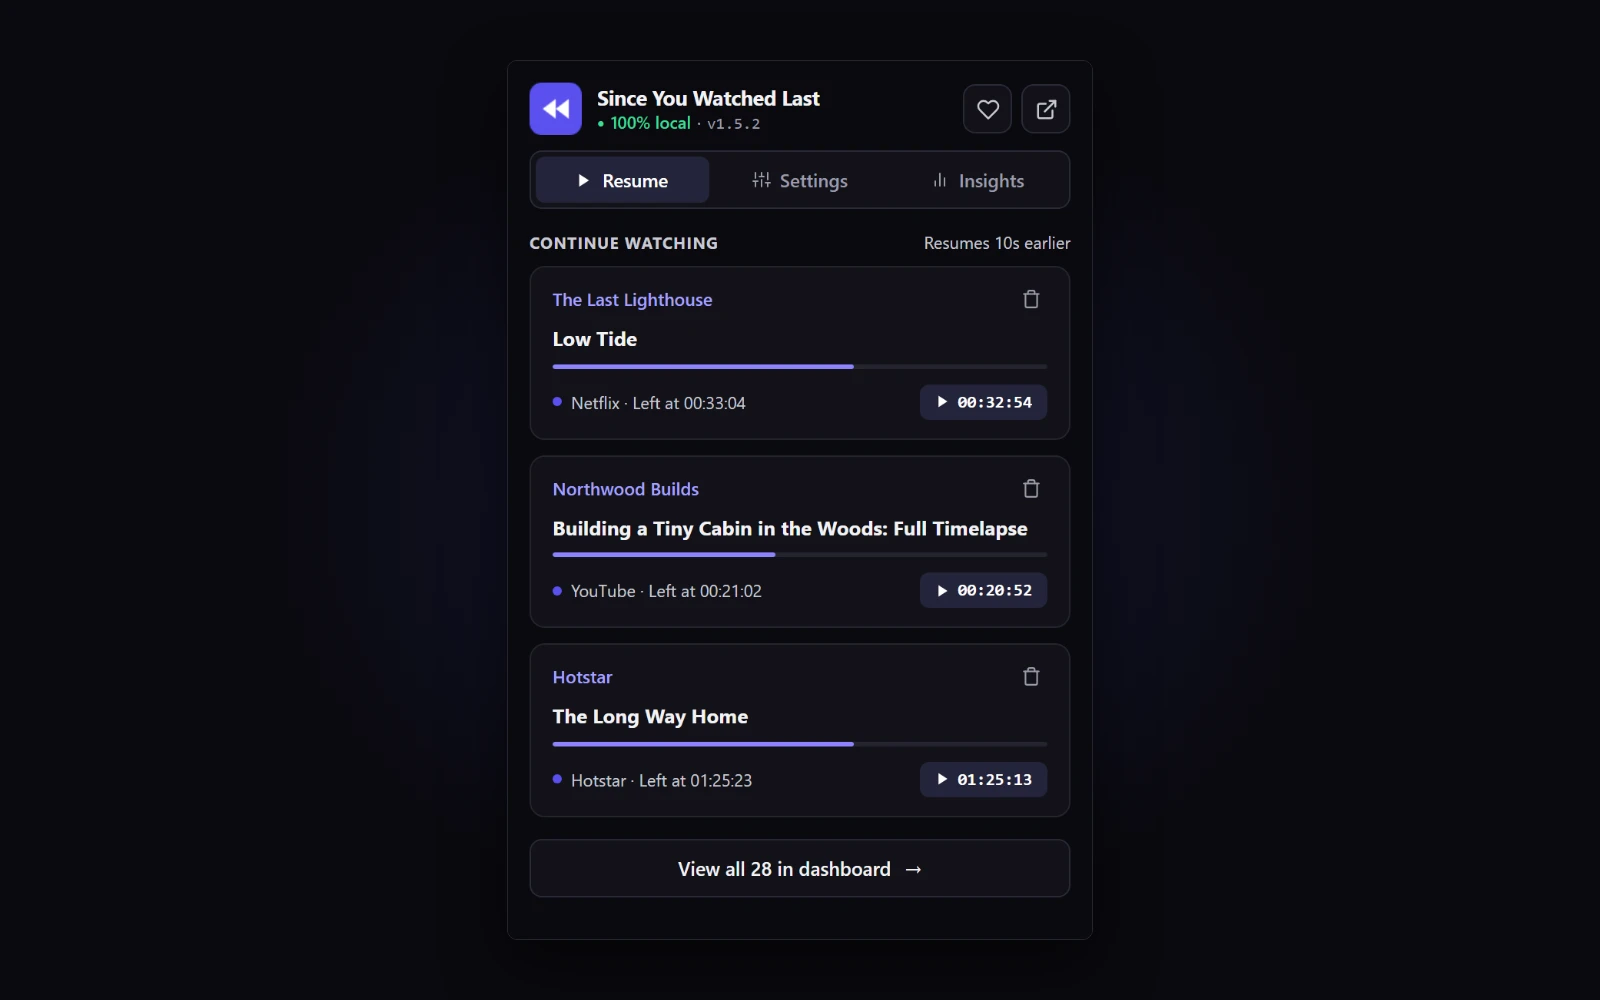The width and height of the screenshot is (1600, 1000).
Task: Click the Low Tide progress bar
Action: [800, 367]
